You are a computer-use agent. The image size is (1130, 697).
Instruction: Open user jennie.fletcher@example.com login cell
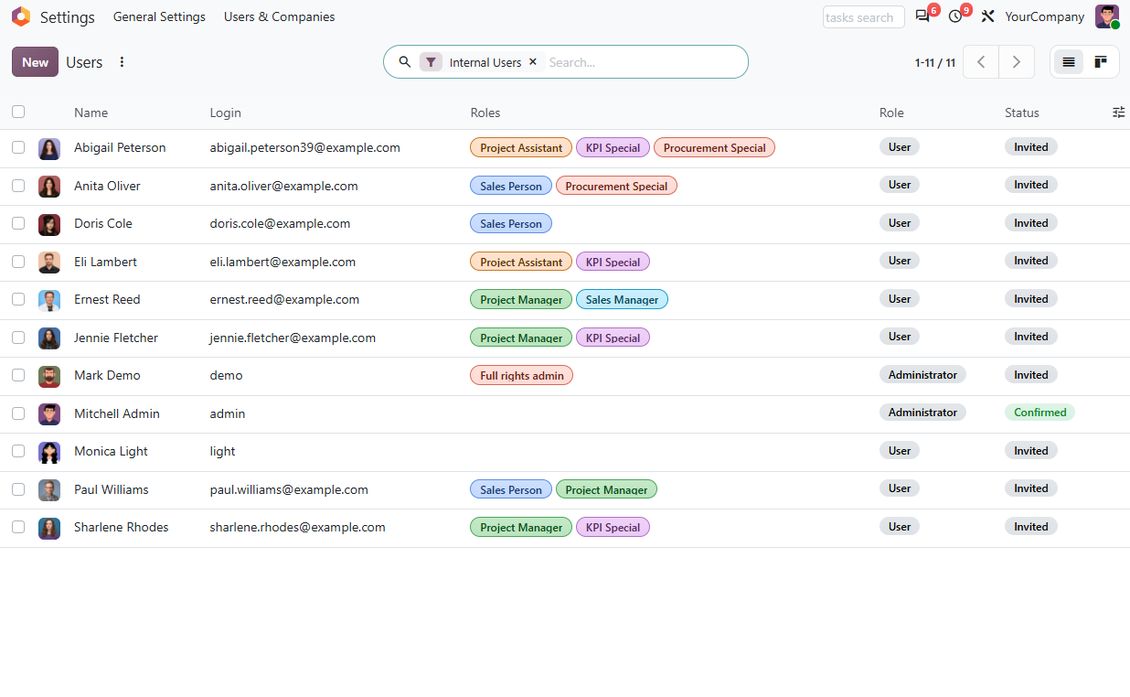click(293, 338)
